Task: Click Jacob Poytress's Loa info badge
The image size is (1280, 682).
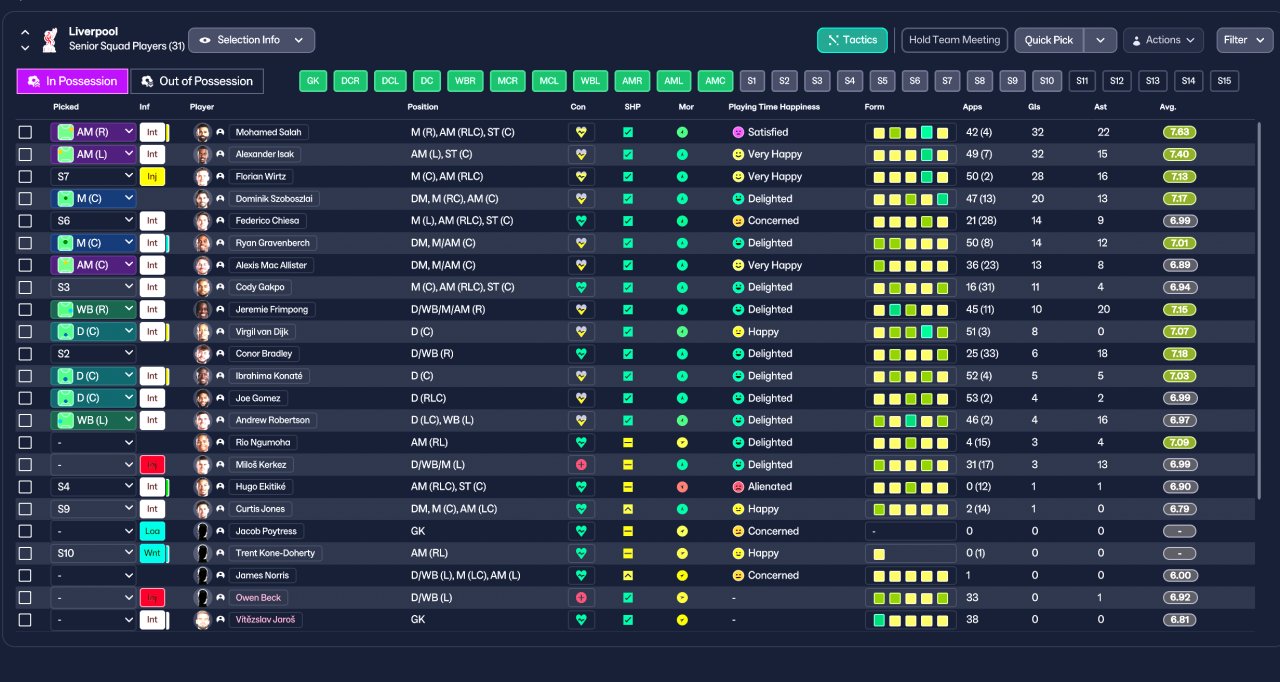Action: (x=152, y=531)
